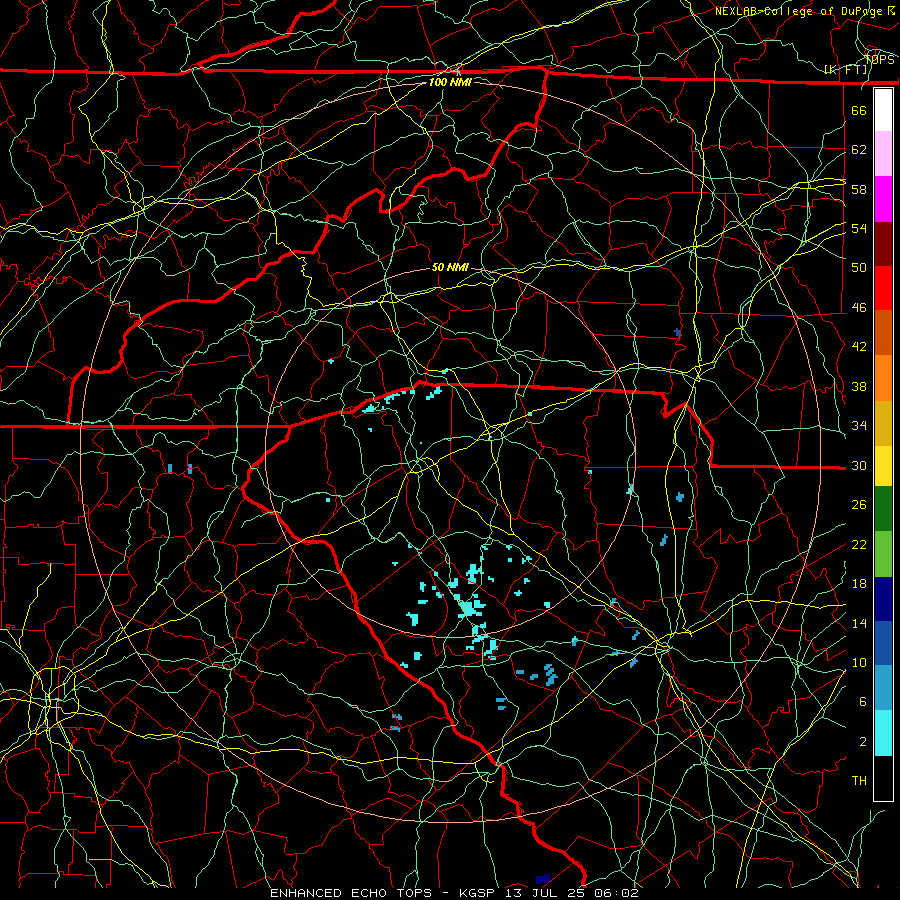The height and width of the screenshot is (900, 900).
Task: Click the magenta legend swatch near 58
Action: 883,199
